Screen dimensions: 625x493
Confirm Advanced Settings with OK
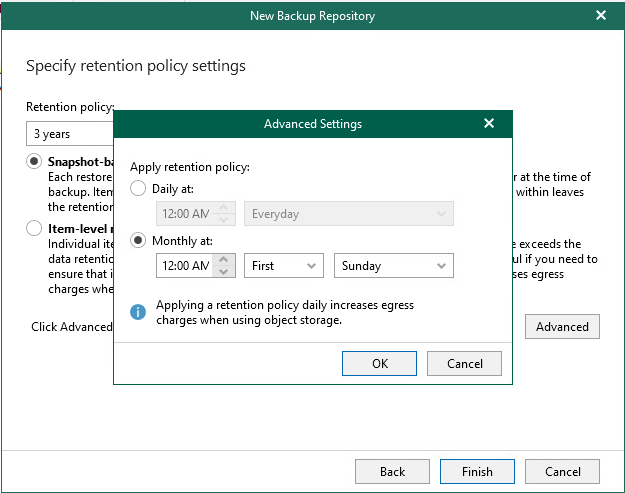[x=379, y=363]
